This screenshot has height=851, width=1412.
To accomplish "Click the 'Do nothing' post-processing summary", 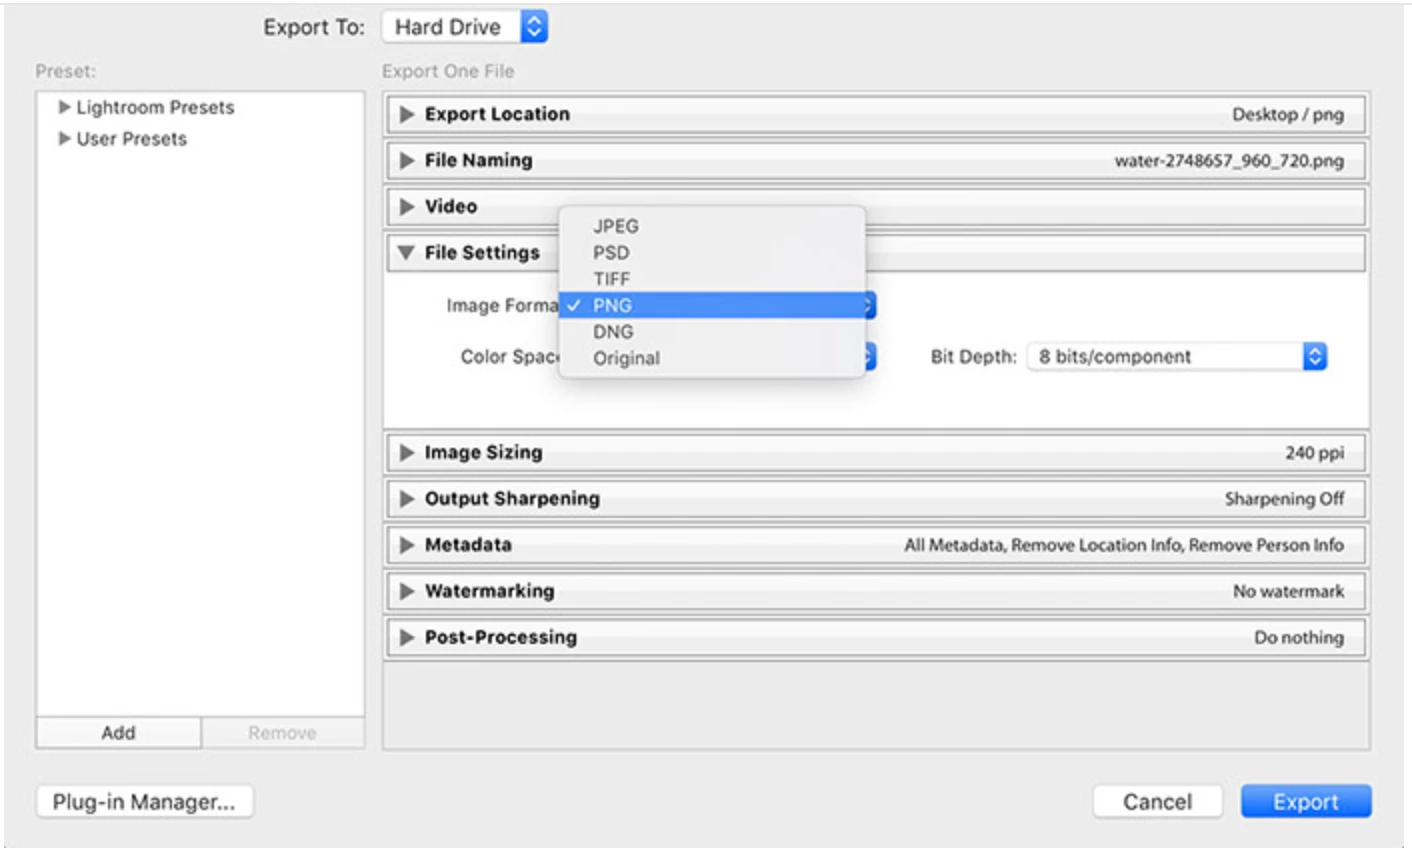I will pos(1299,638).
